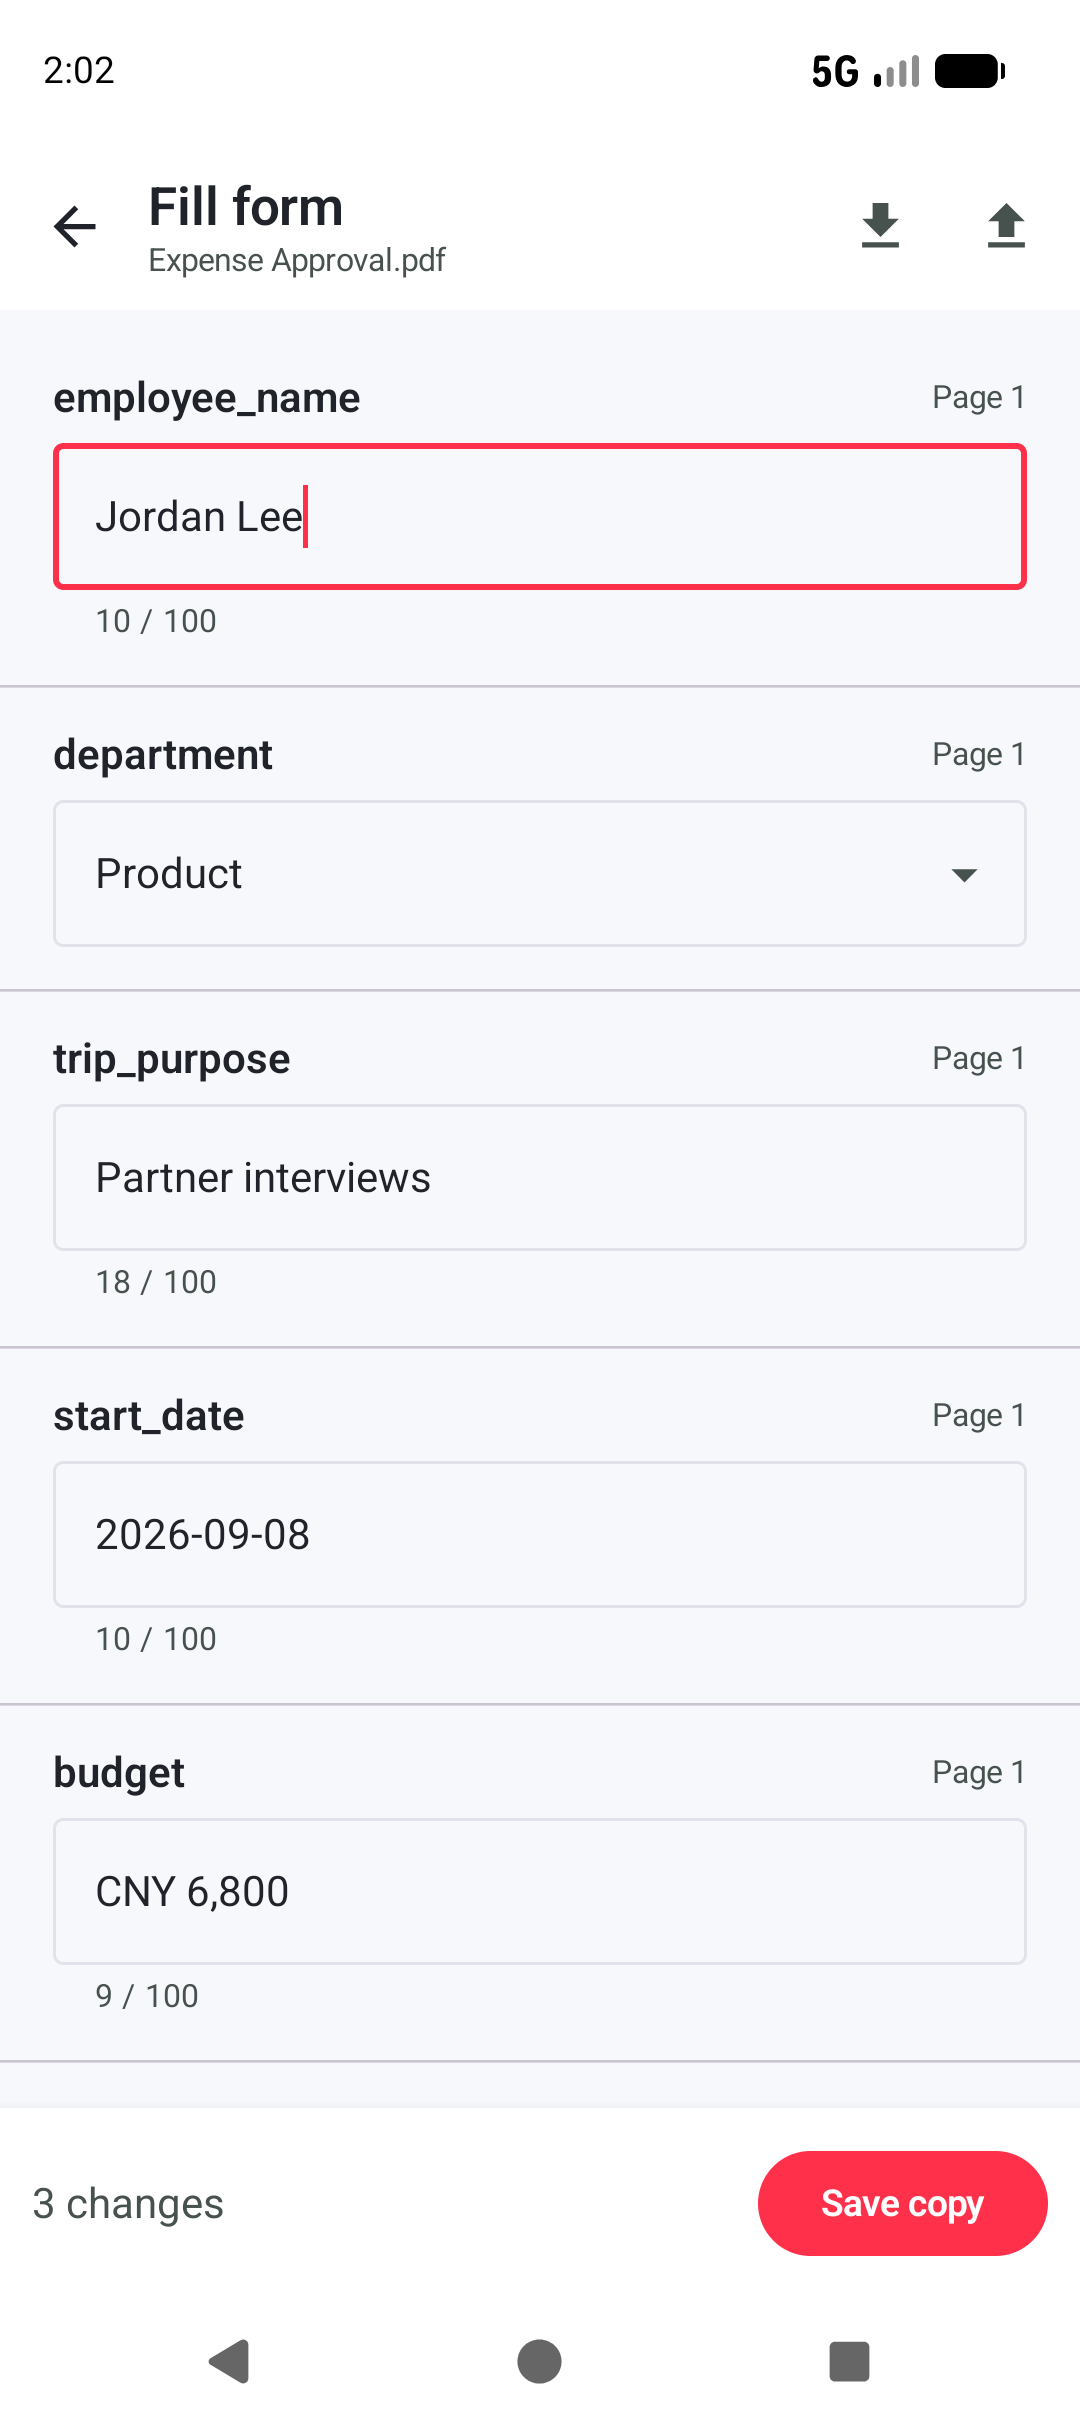
Task: Tap the Android recents square button
Action: pyautogui.click(x=849, y=2362)
